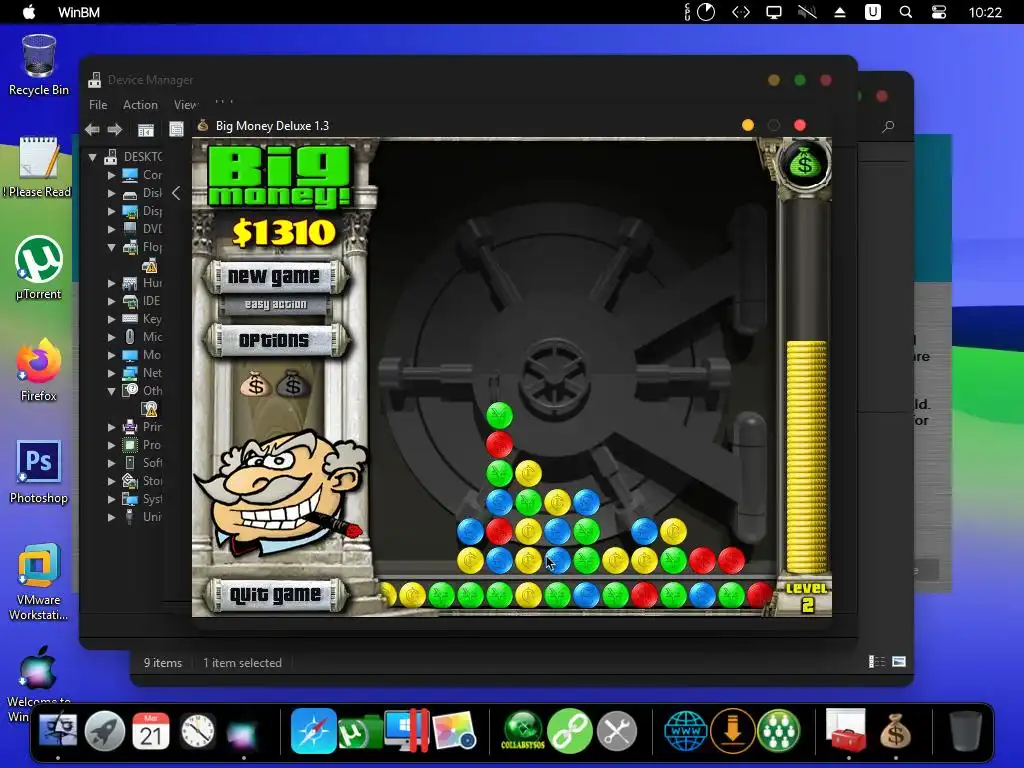Expand the IDE controllers tree node
Viewport: 1024px width, 768px height.
coord(111,301)
